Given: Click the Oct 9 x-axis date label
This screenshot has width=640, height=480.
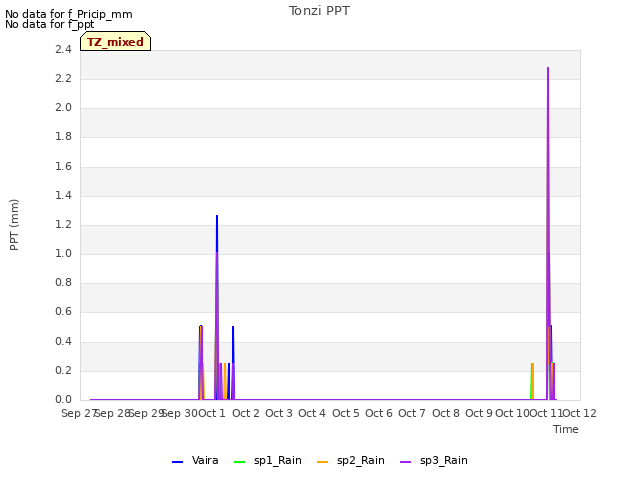Looking at the screenshot, I should pyautogui.click(x=479, y=413).
